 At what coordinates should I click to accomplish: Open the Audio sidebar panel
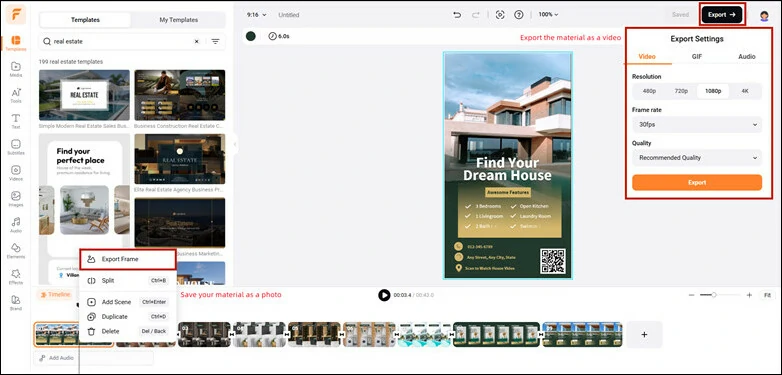click(x=16, y=225)
